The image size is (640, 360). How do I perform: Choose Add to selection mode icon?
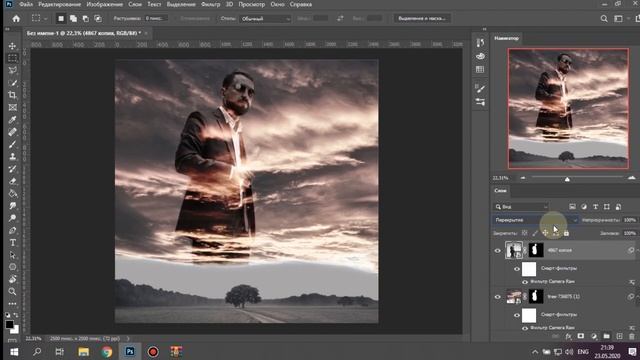(73, 18)
